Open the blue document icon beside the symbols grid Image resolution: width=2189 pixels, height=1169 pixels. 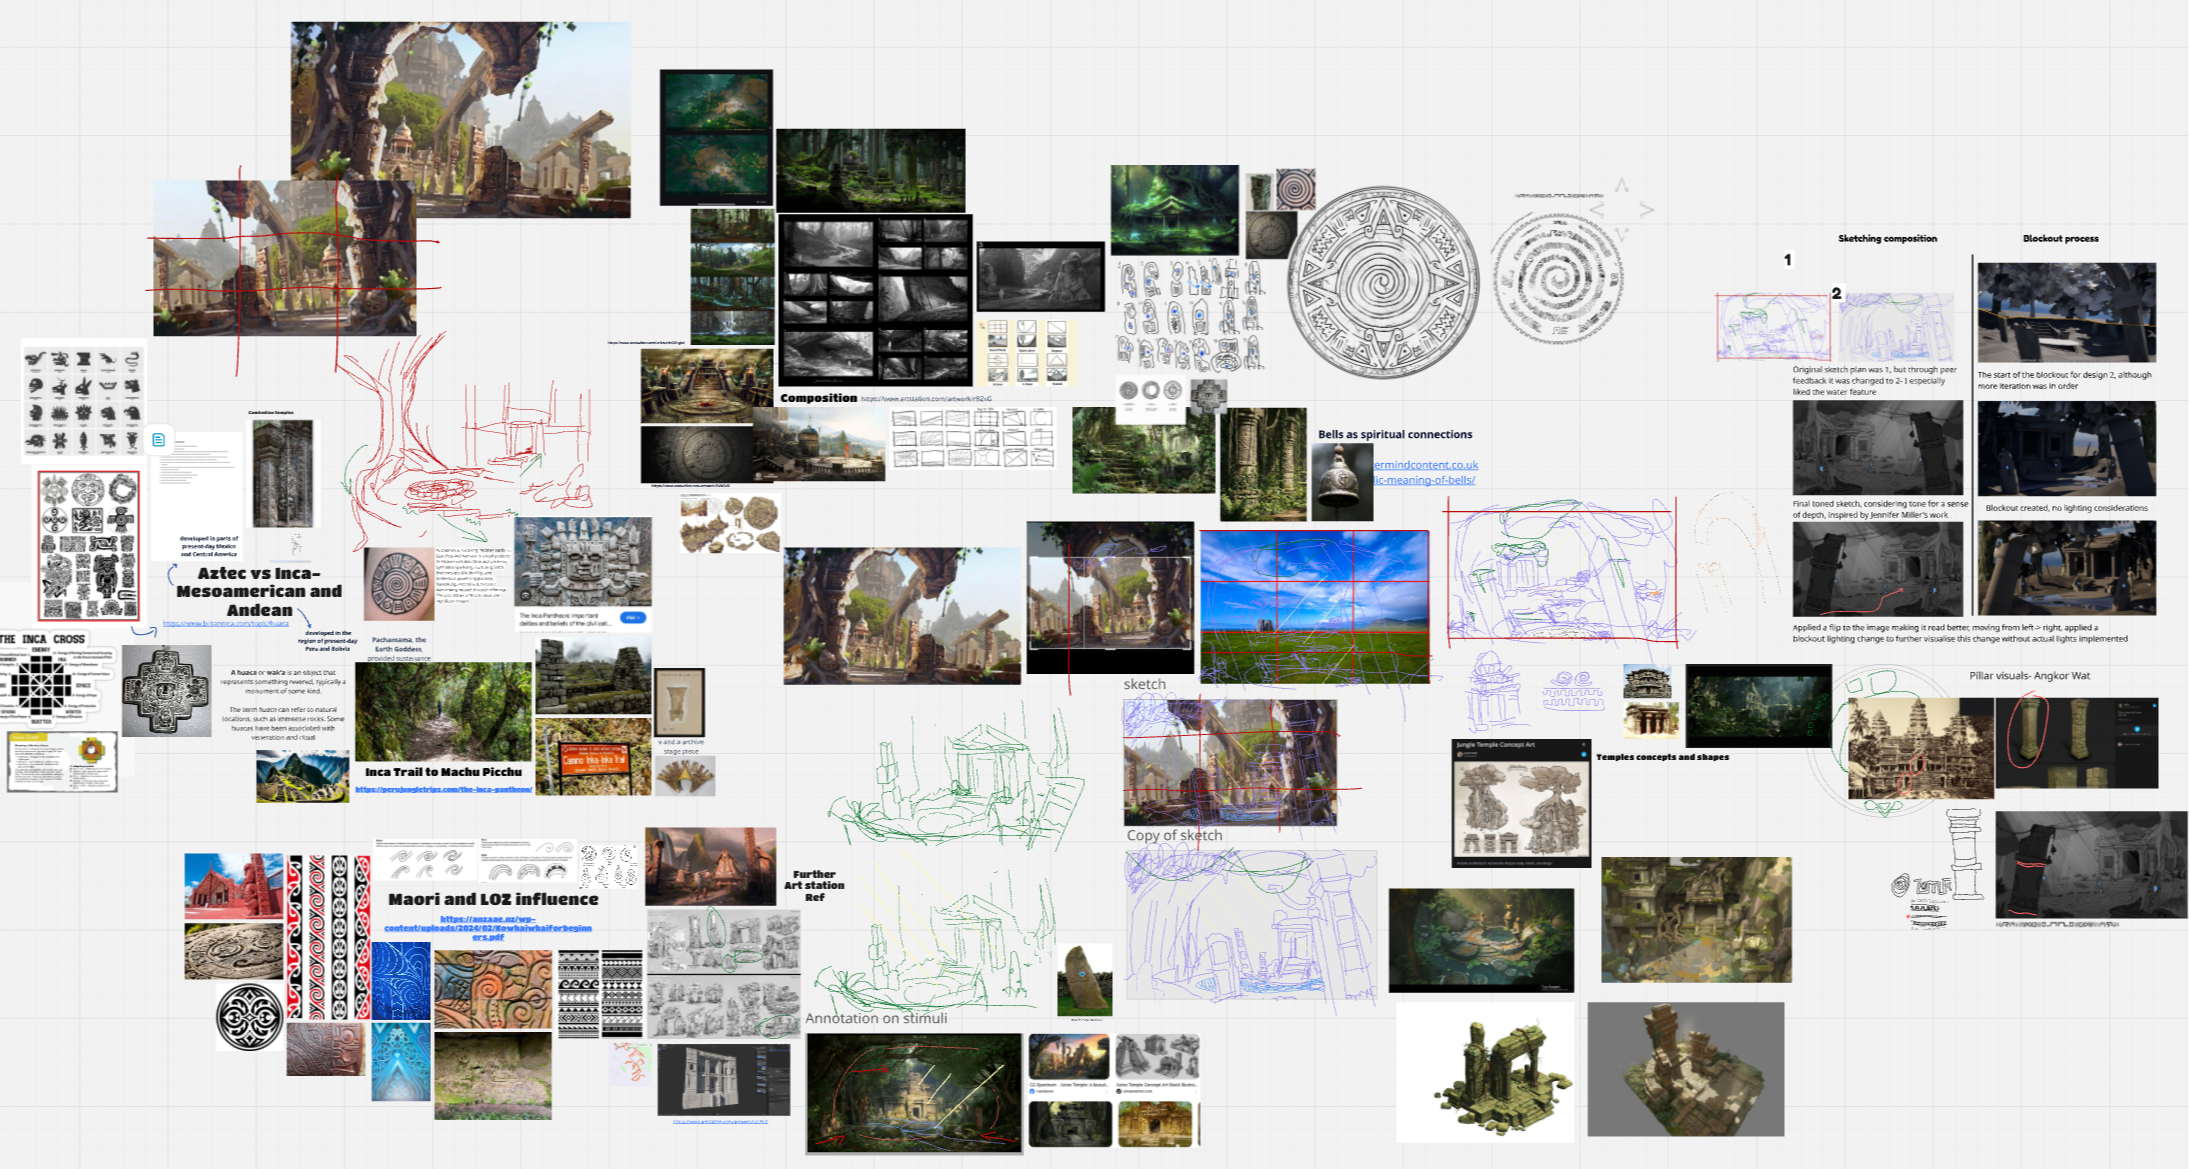158,439
